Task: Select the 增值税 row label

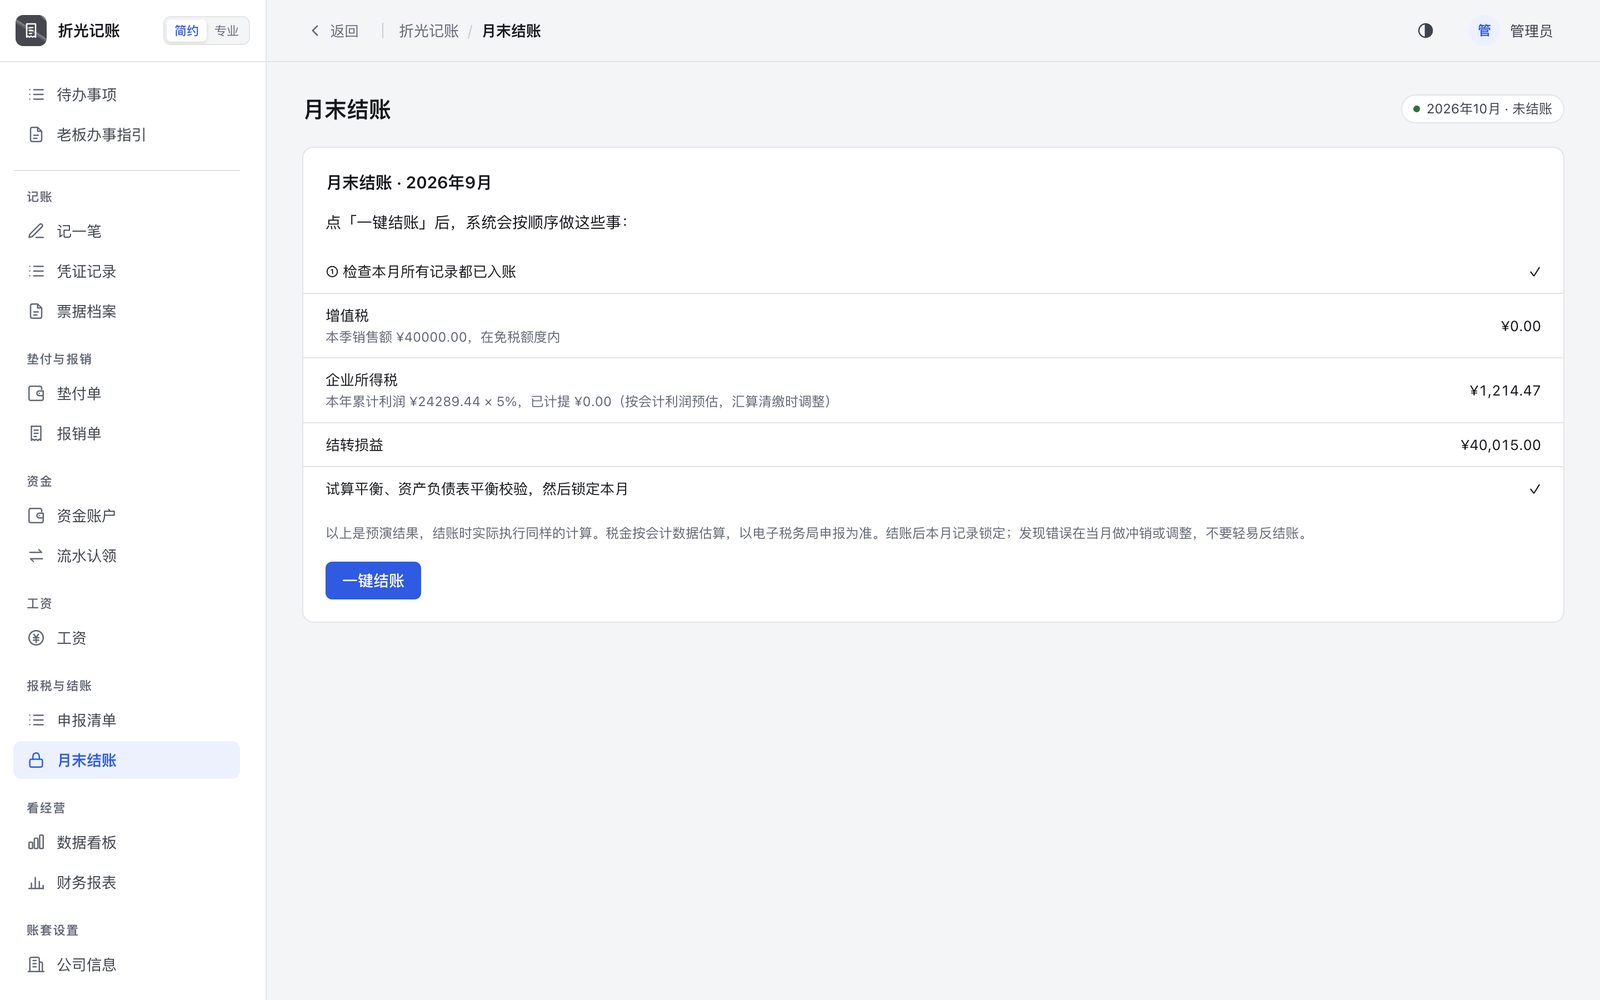Action: pos(347,315)
